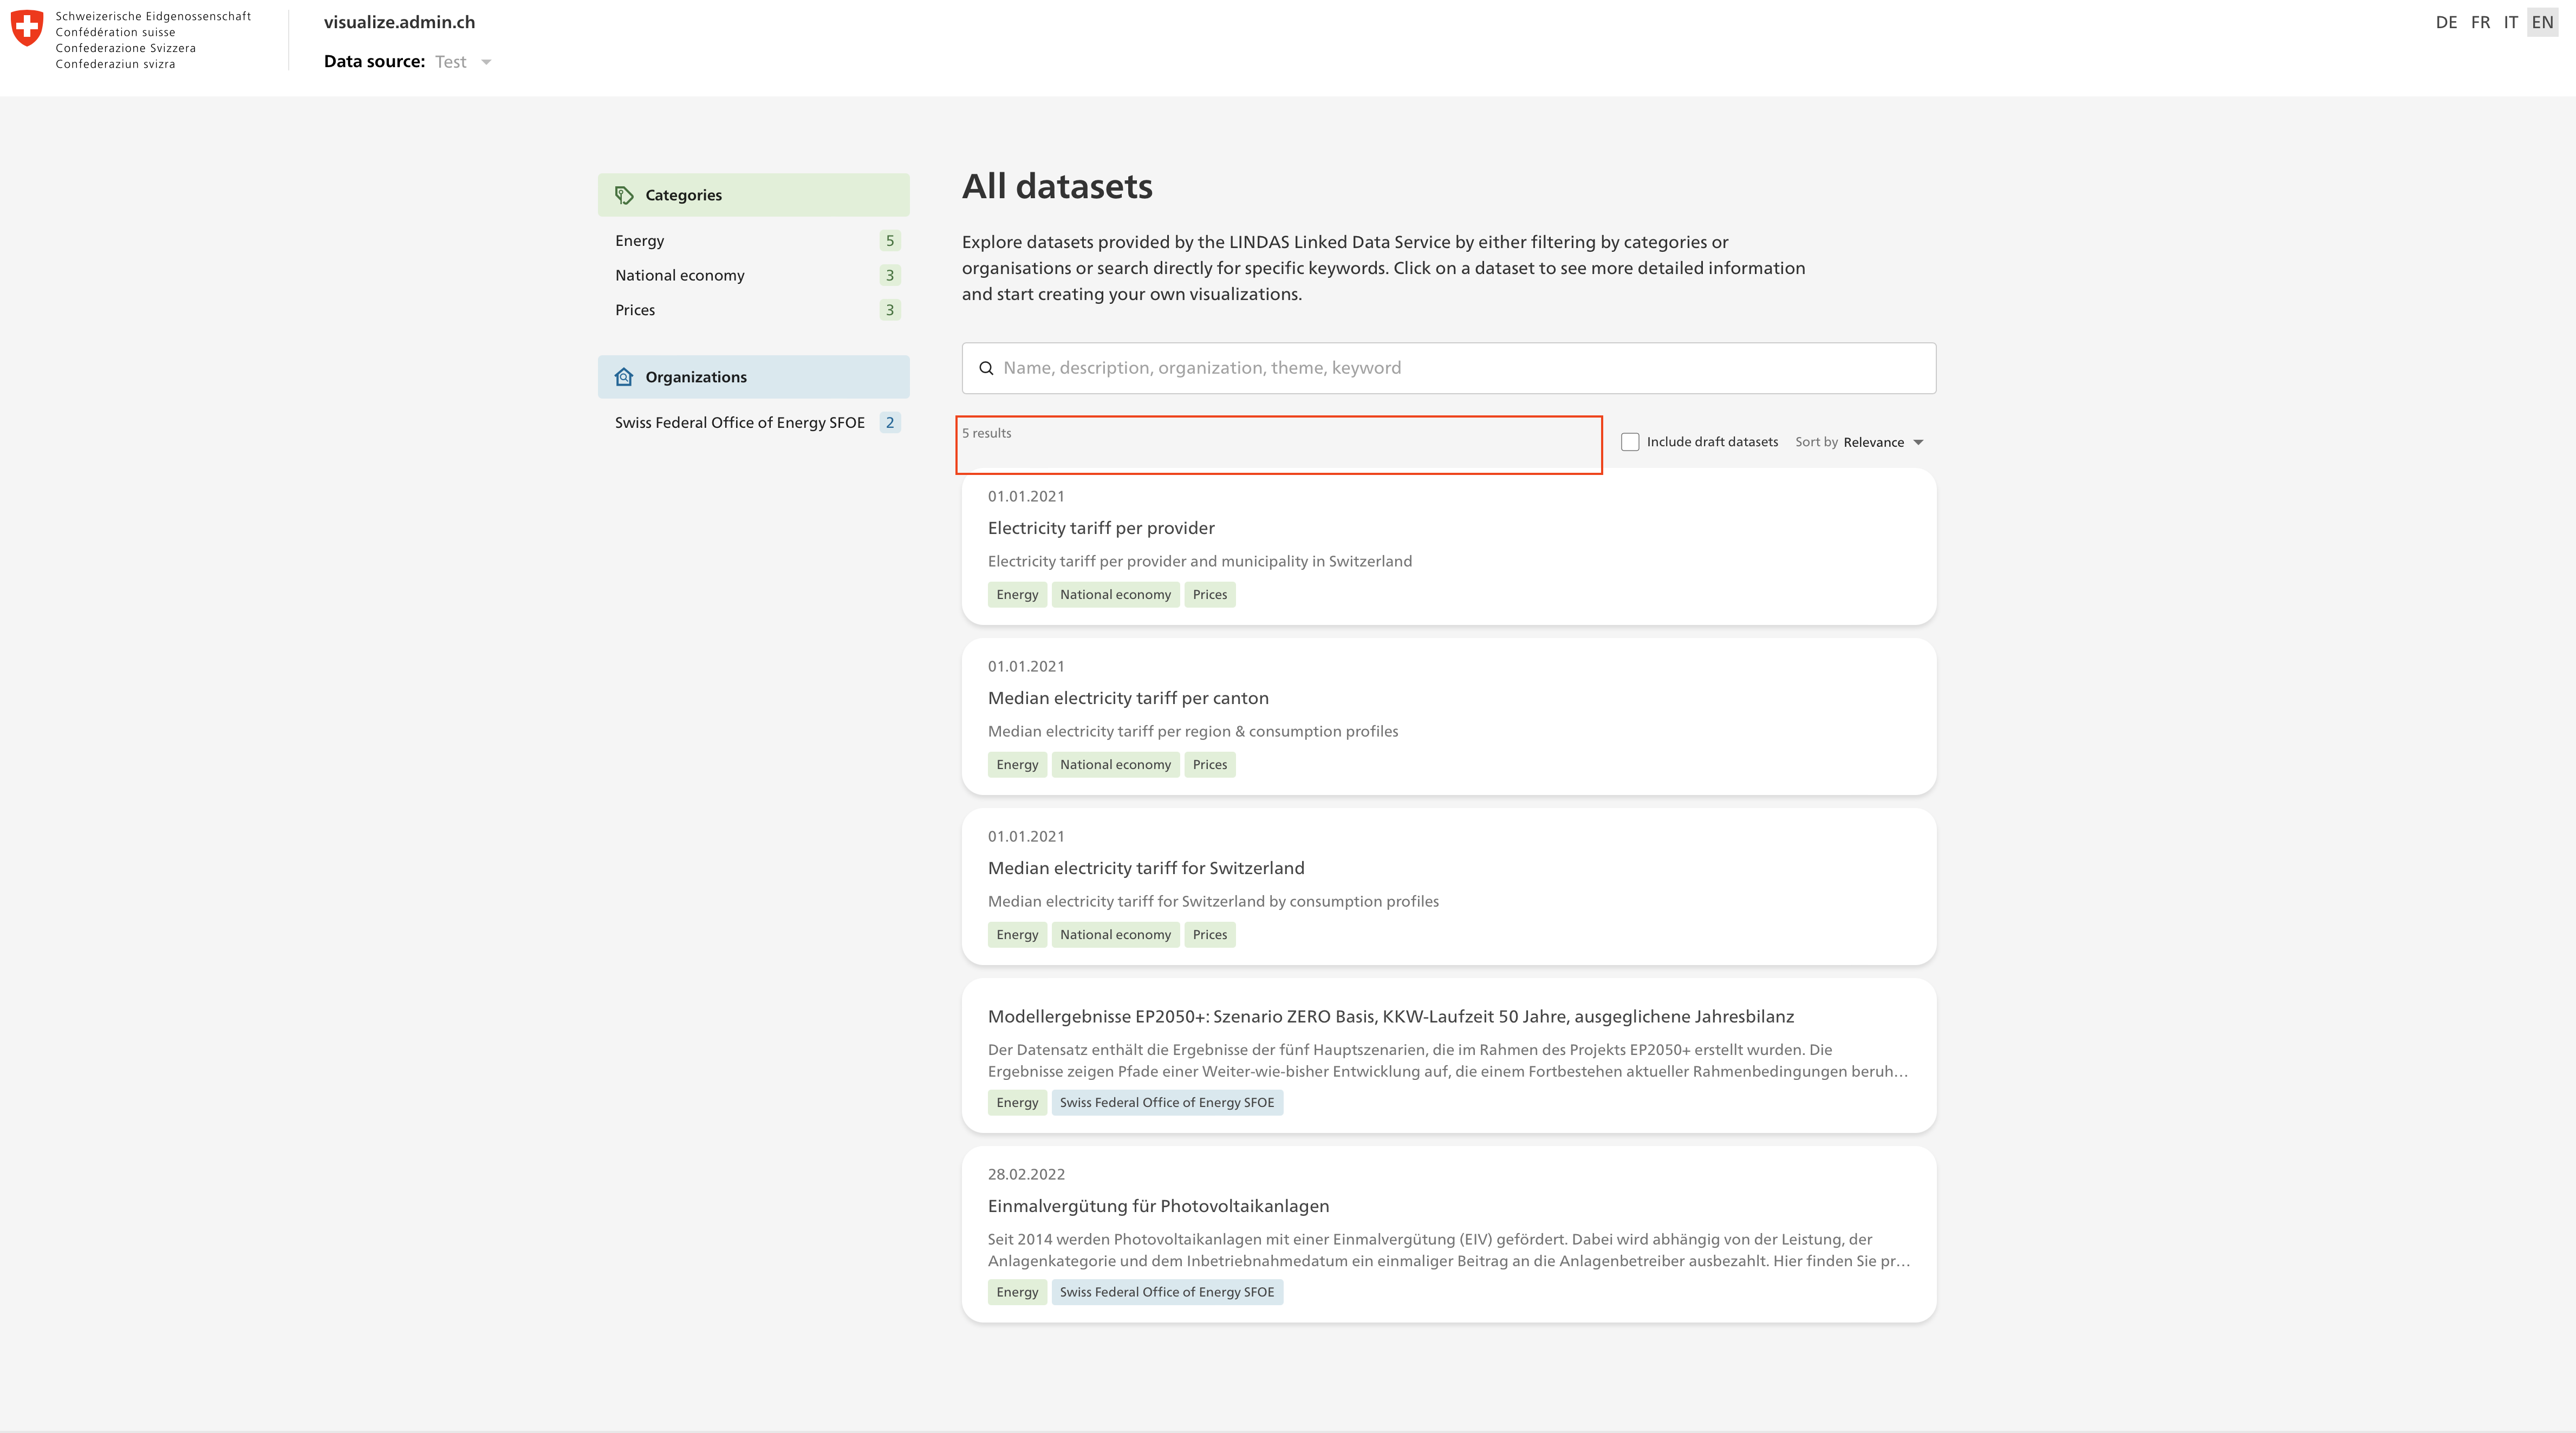The height and width of the screenshot is (1433, 2576).
Task: Filter datasets by the Energy category
Action: pos(639,240)
